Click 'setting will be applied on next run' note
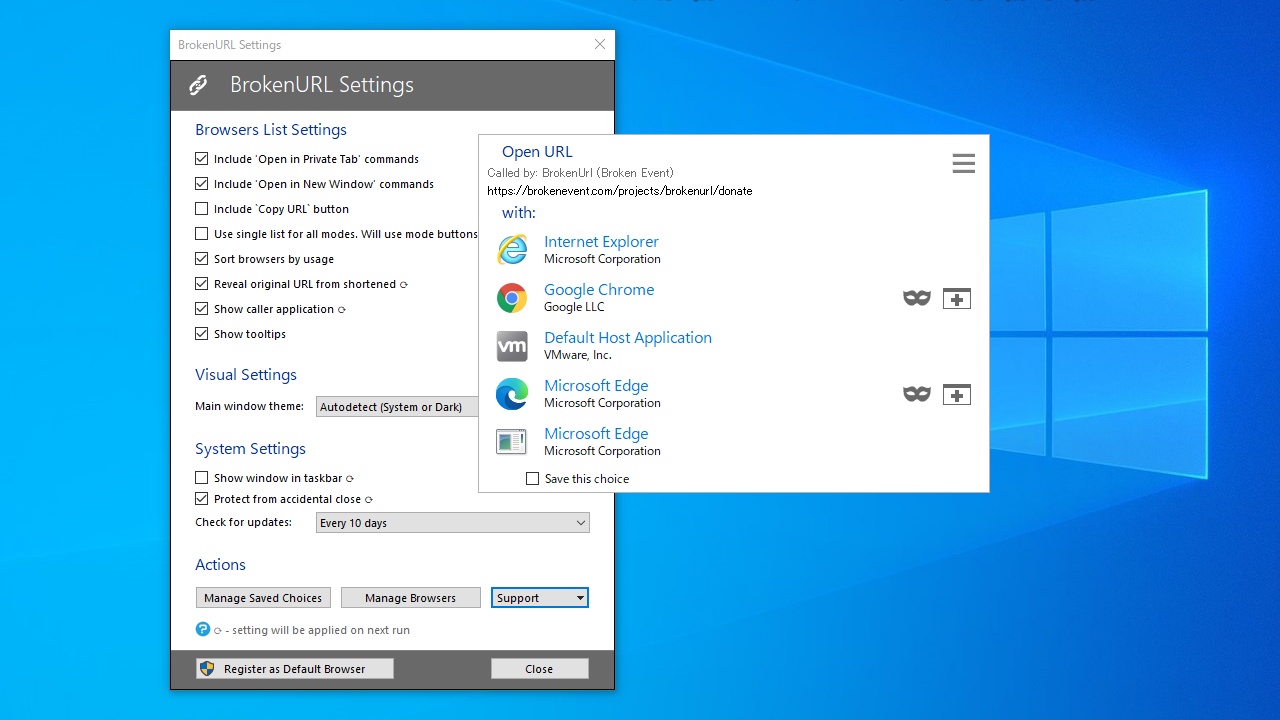 coord(321,630)
